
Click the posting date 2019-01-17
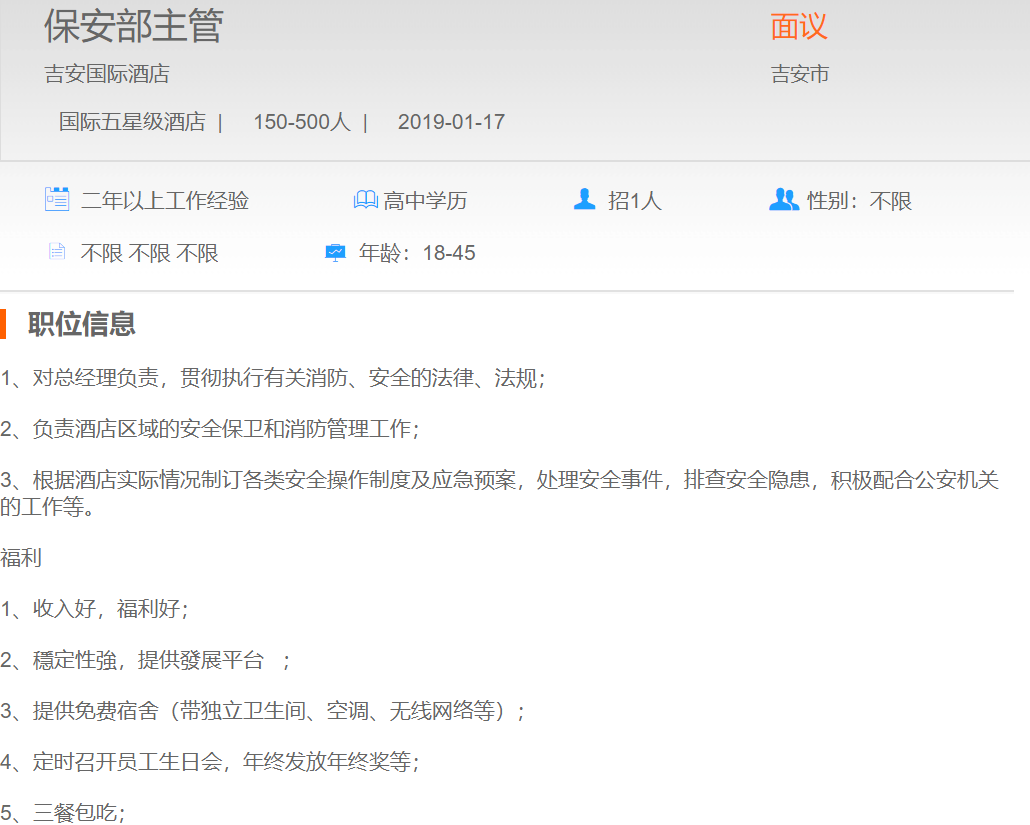click(451, 122)
